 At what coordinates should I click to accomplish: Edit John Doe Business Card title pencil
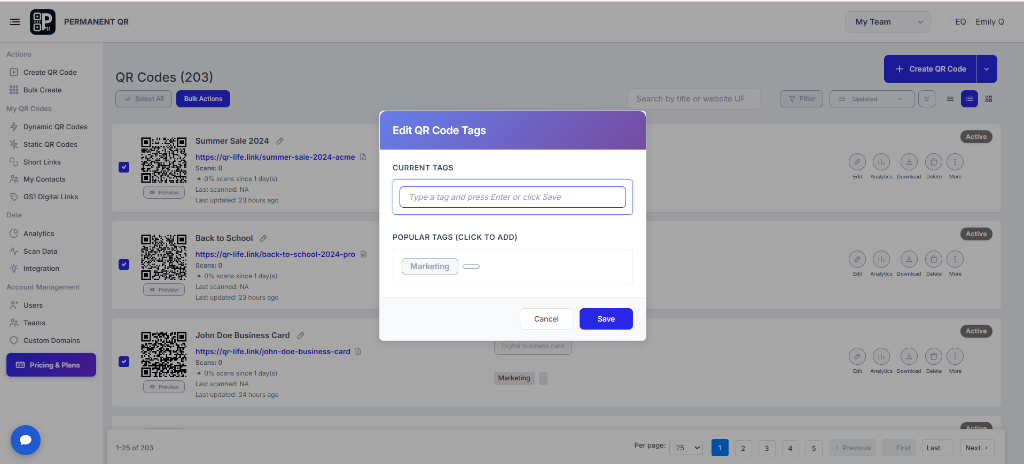click(300, 335)
